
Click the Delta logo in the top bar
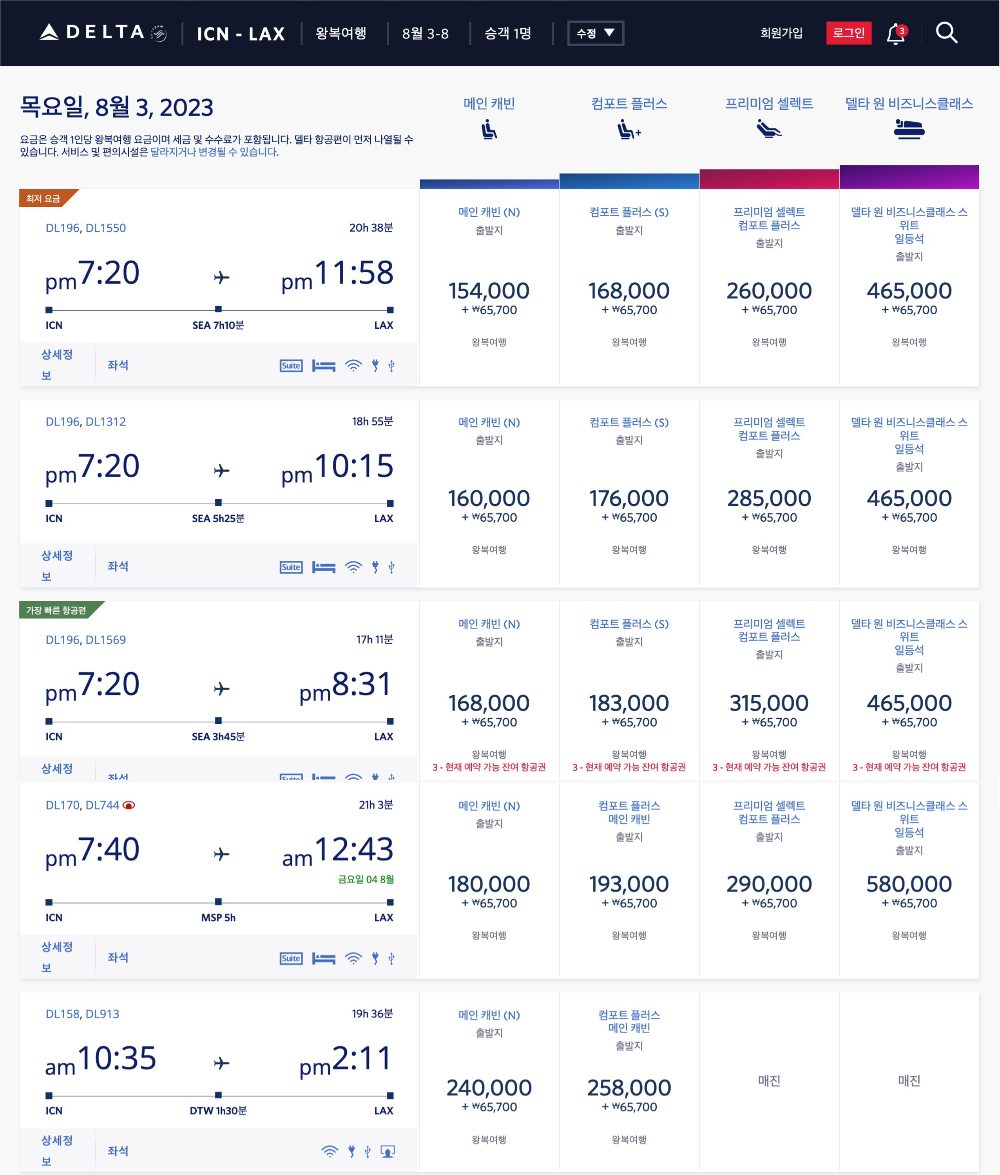[x=95, y=31]
